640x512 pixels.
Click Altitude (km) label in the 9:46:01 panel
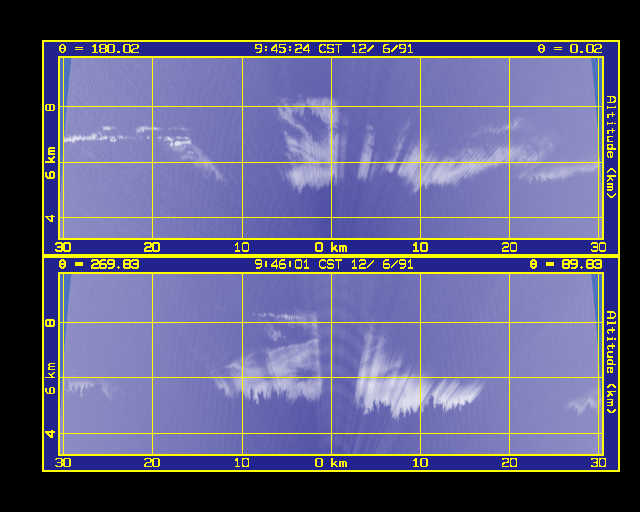tap(611, 362)
